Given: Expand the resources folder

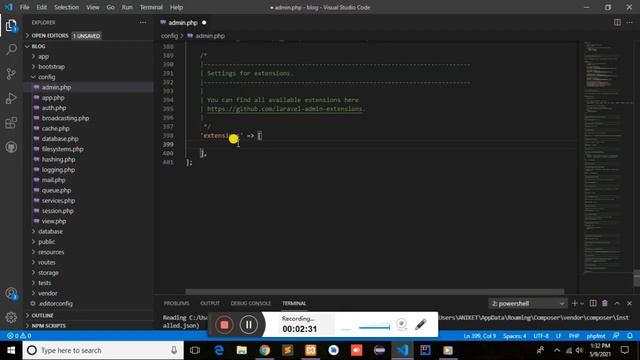Looking at the screenshot, I should coord(51,252).
